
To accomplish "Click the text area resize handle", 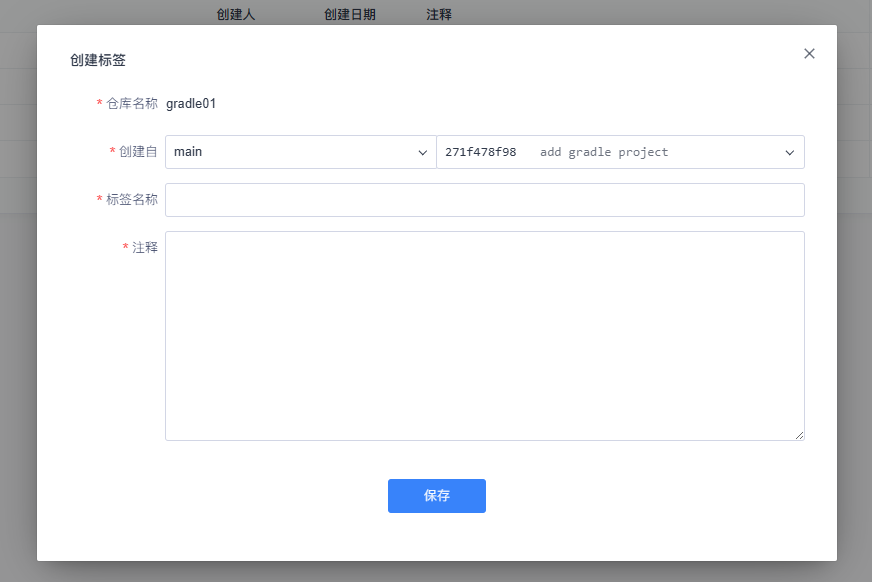I will [799, 435].
